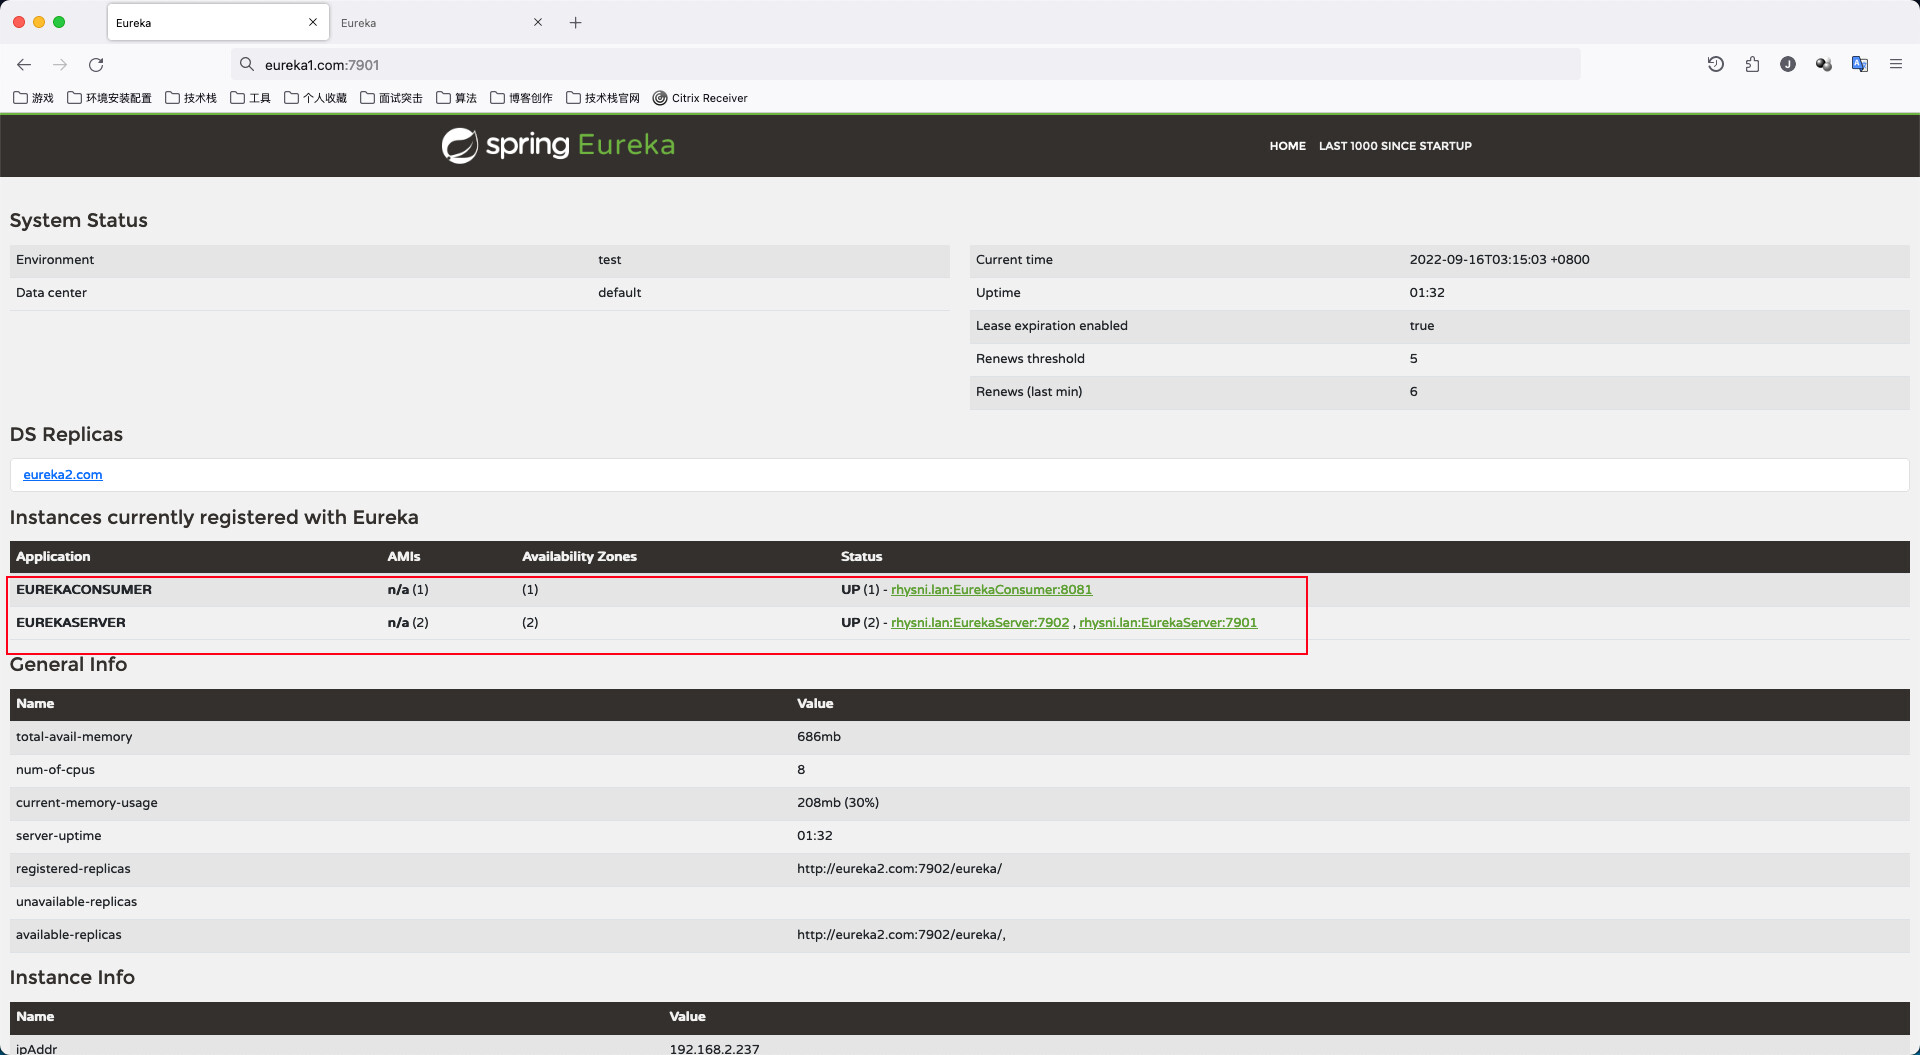Click the ipAddr value 192.168.2.237
Image resolution: width=1920 pixels, height=1055 pixels.
tap(714, 1048)
